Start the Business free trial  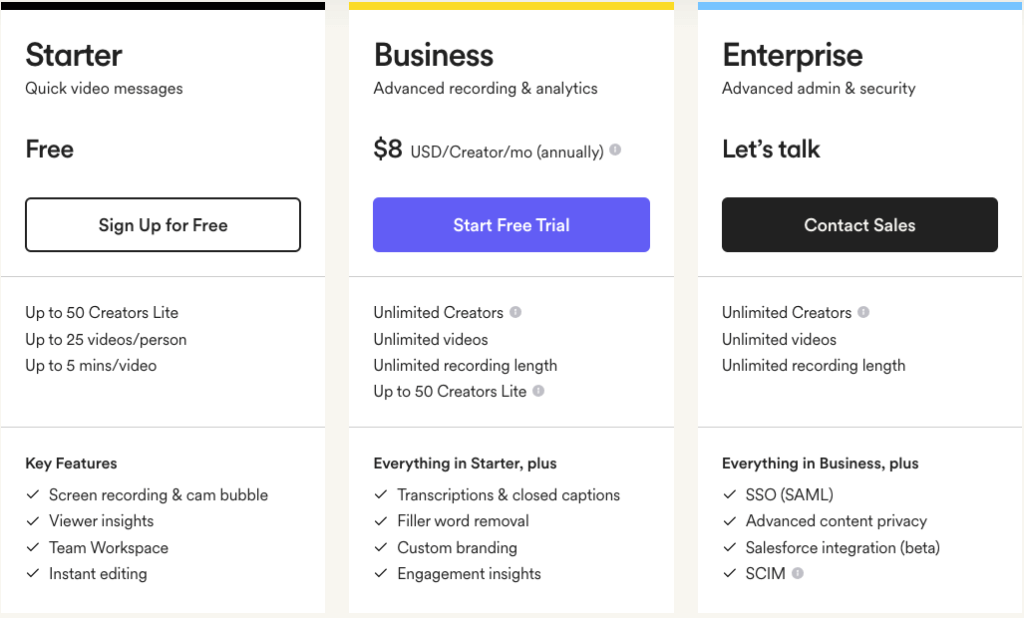coord(511,225)
